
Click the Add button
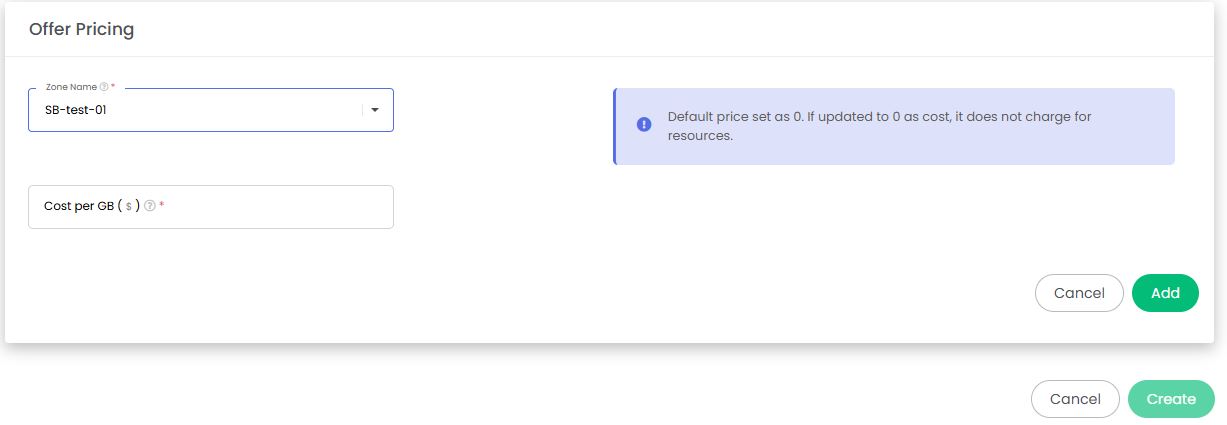[1165, 293]
